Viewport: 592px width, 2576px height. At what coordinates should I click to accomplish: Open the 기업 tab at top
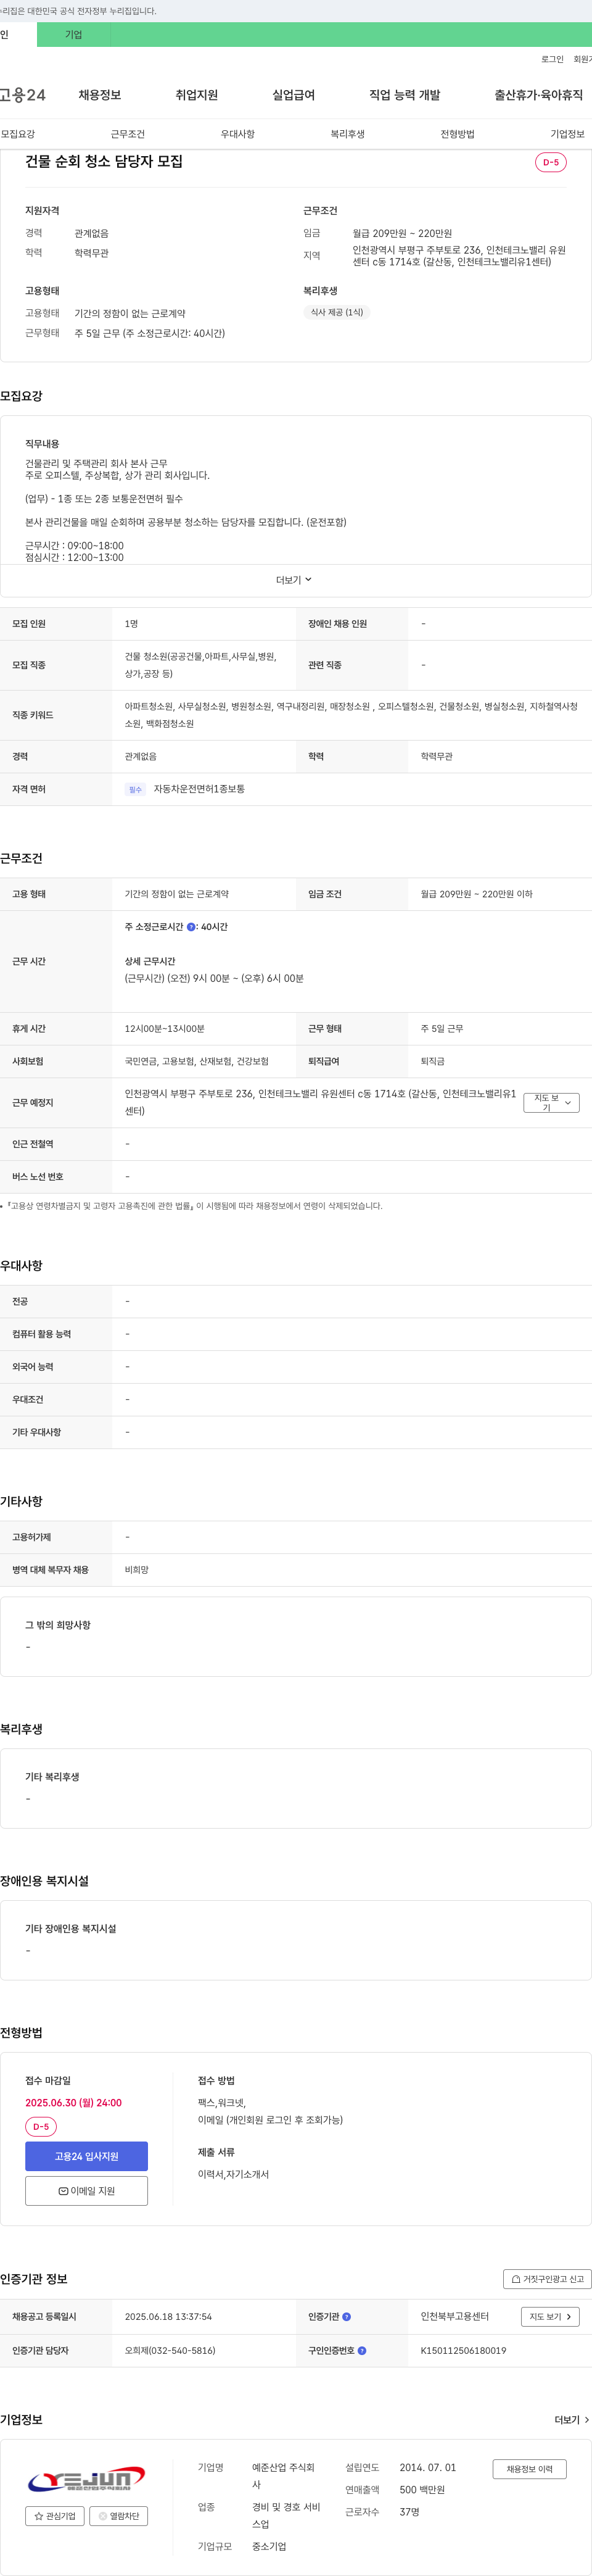click(73, 35)
